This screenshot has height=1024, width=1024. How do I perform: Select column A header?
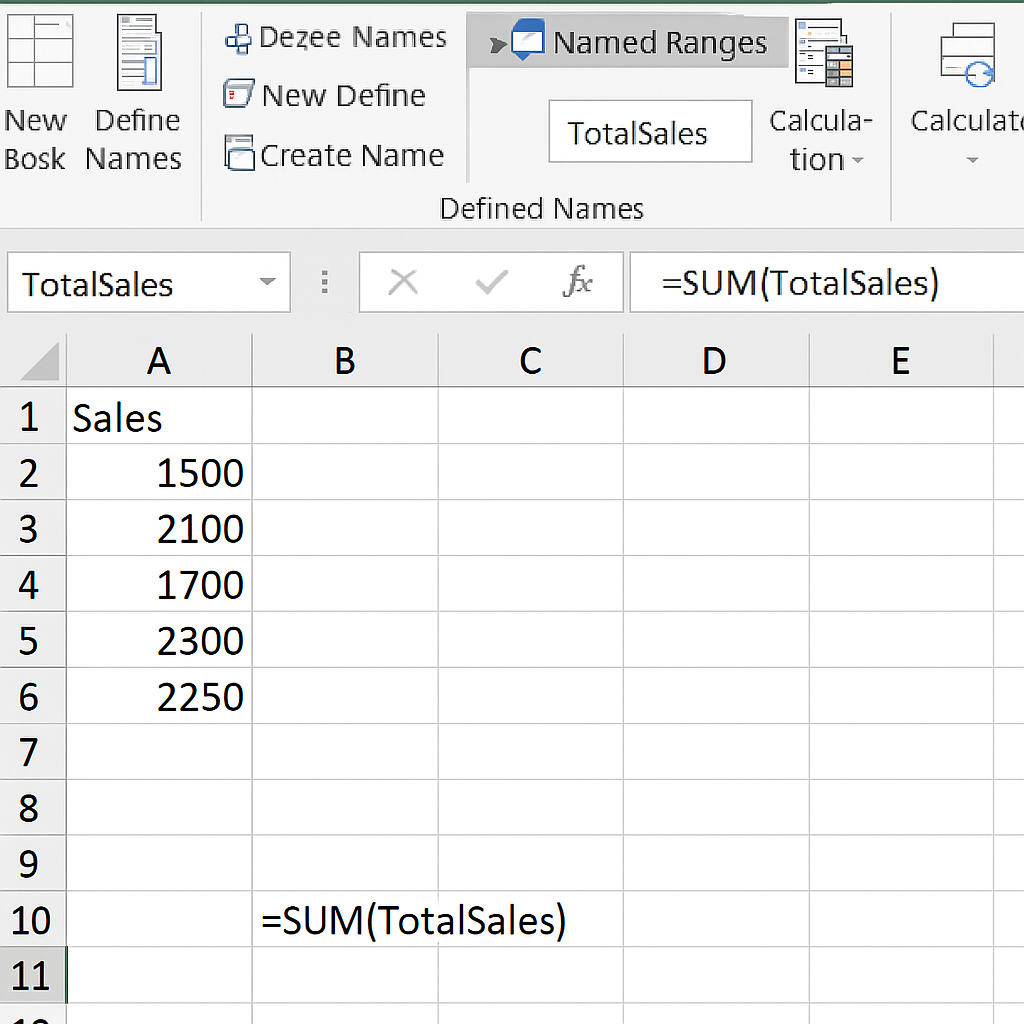point(159,361)
